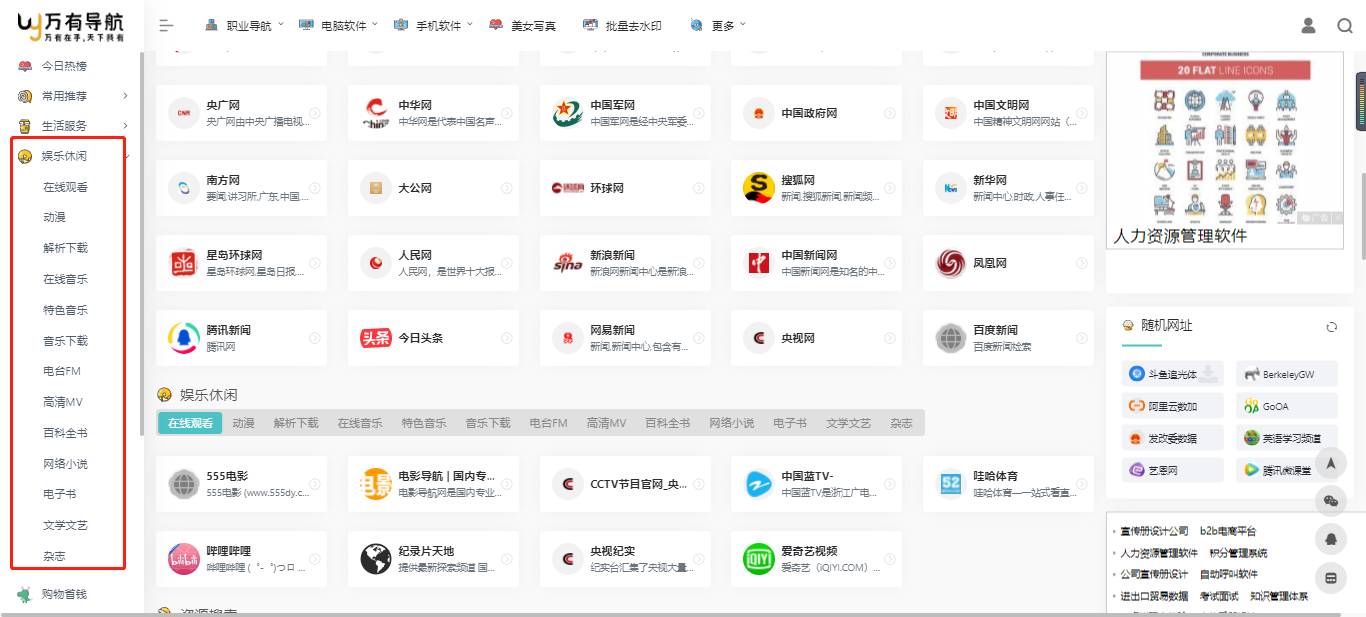The width and height of the screenshot is (1366, 617).
Task: Click the QQ penguin floating icon
Action: 1330,539
